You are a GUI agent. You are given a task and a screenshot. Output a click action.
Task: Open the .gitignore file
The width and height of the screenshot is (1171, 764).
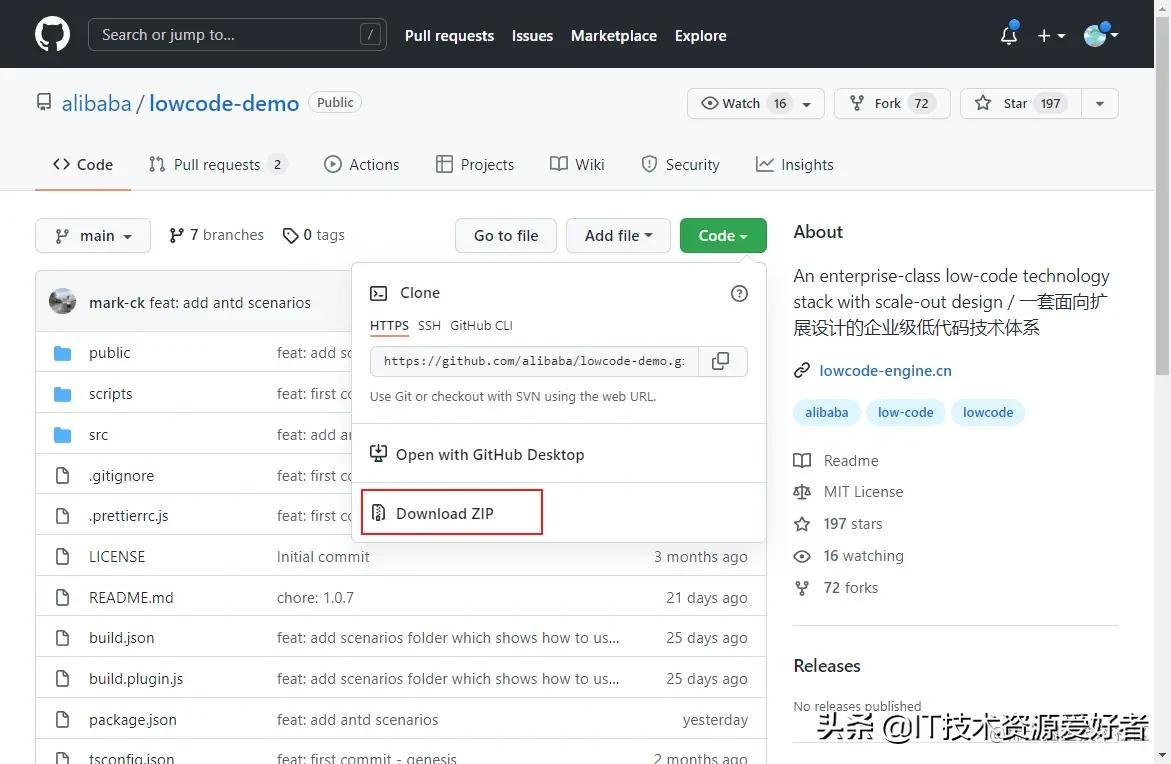pyautogui.click(x=121, y=476)
